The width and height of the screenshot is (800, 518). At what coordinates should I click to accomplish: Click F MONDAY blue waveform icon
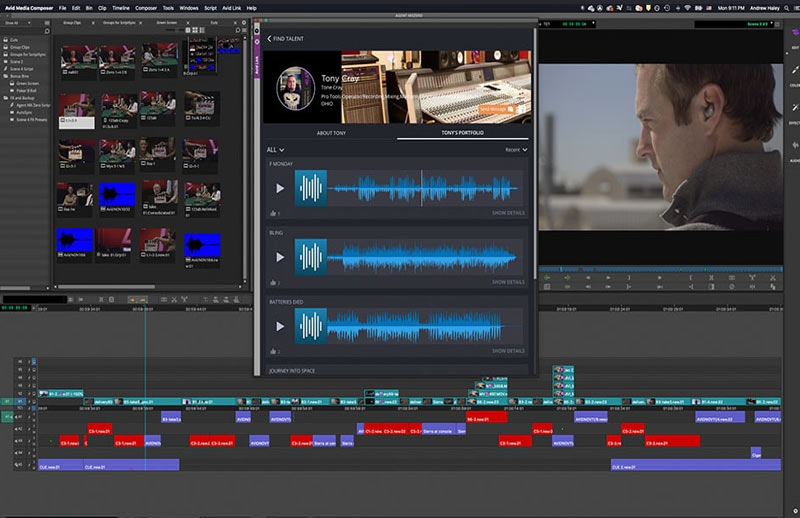click(311, 188)
